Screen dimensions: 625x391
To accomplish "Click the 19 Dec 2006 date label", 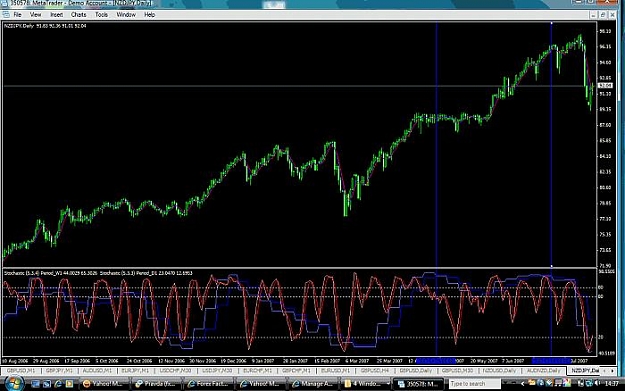I will click(233, 361).
